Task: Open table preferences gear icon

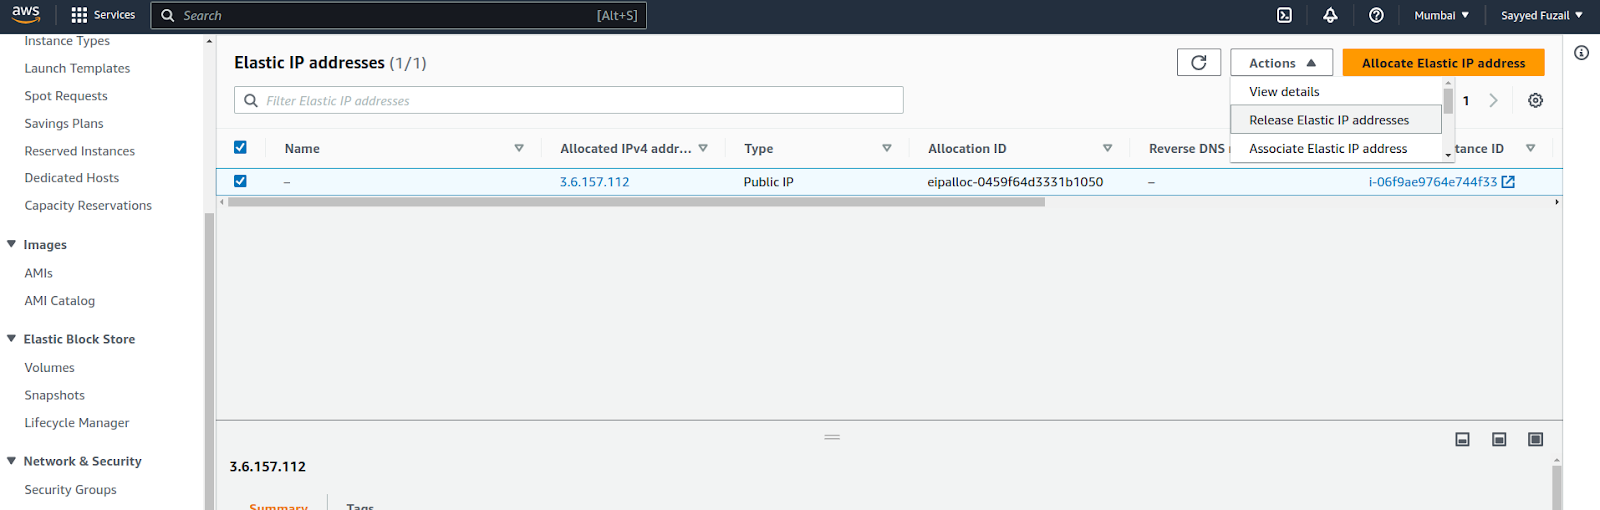Action: pyautogui.click(x=1535, y=100)
